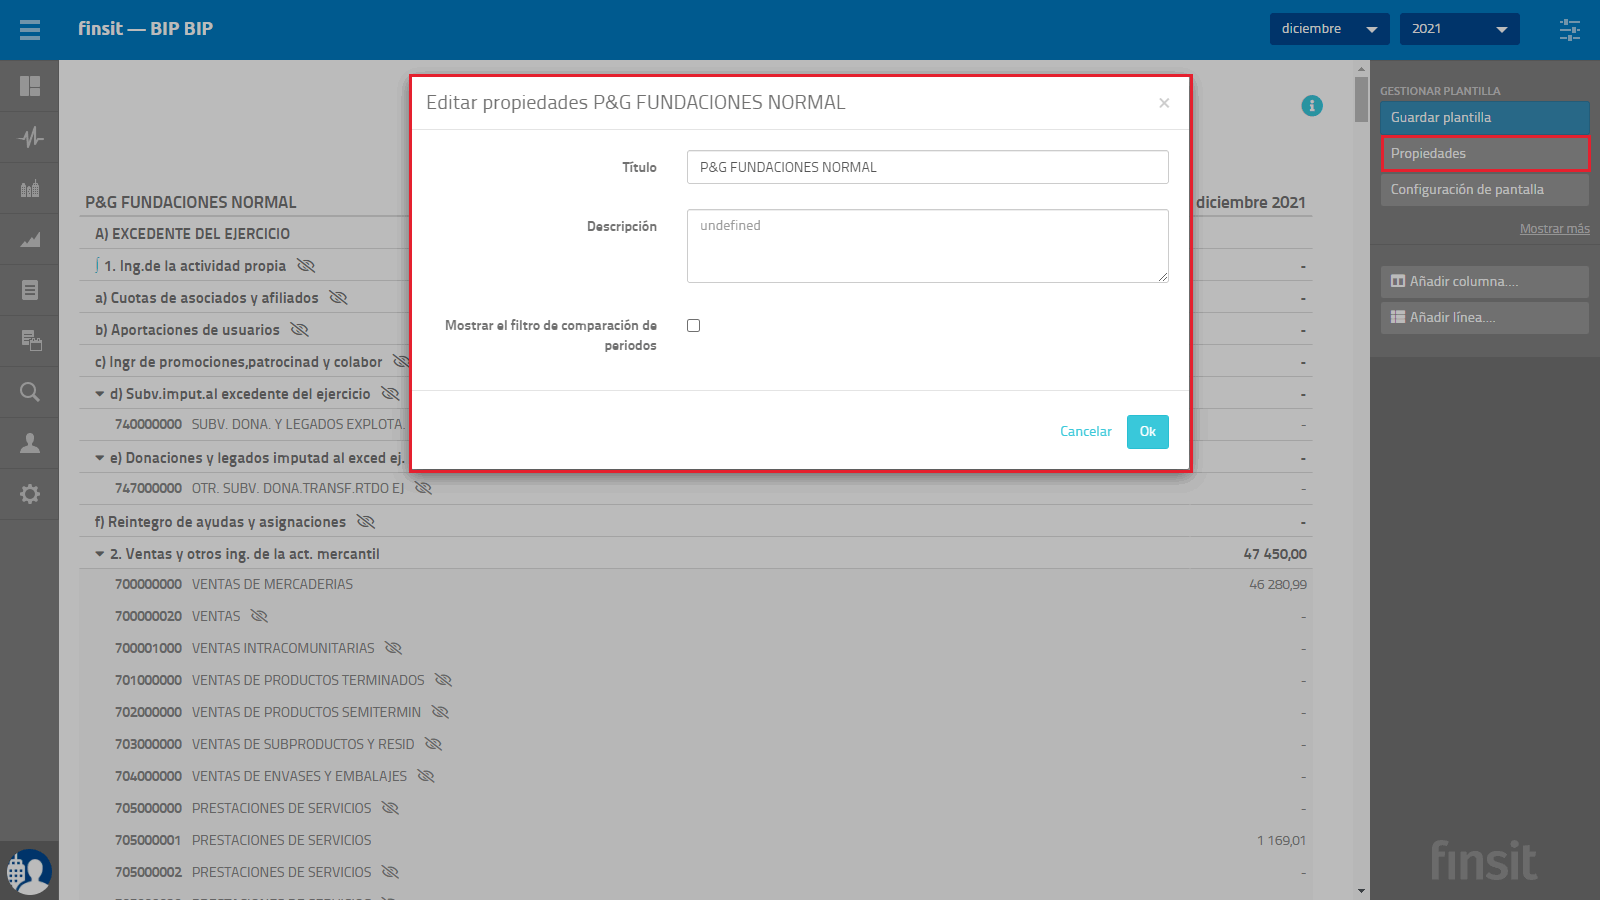Image resolution: width=1600 pixels, height=900 pixels.
Task: Confirm the dialog with Ok button
Action: click(1147, 432)
